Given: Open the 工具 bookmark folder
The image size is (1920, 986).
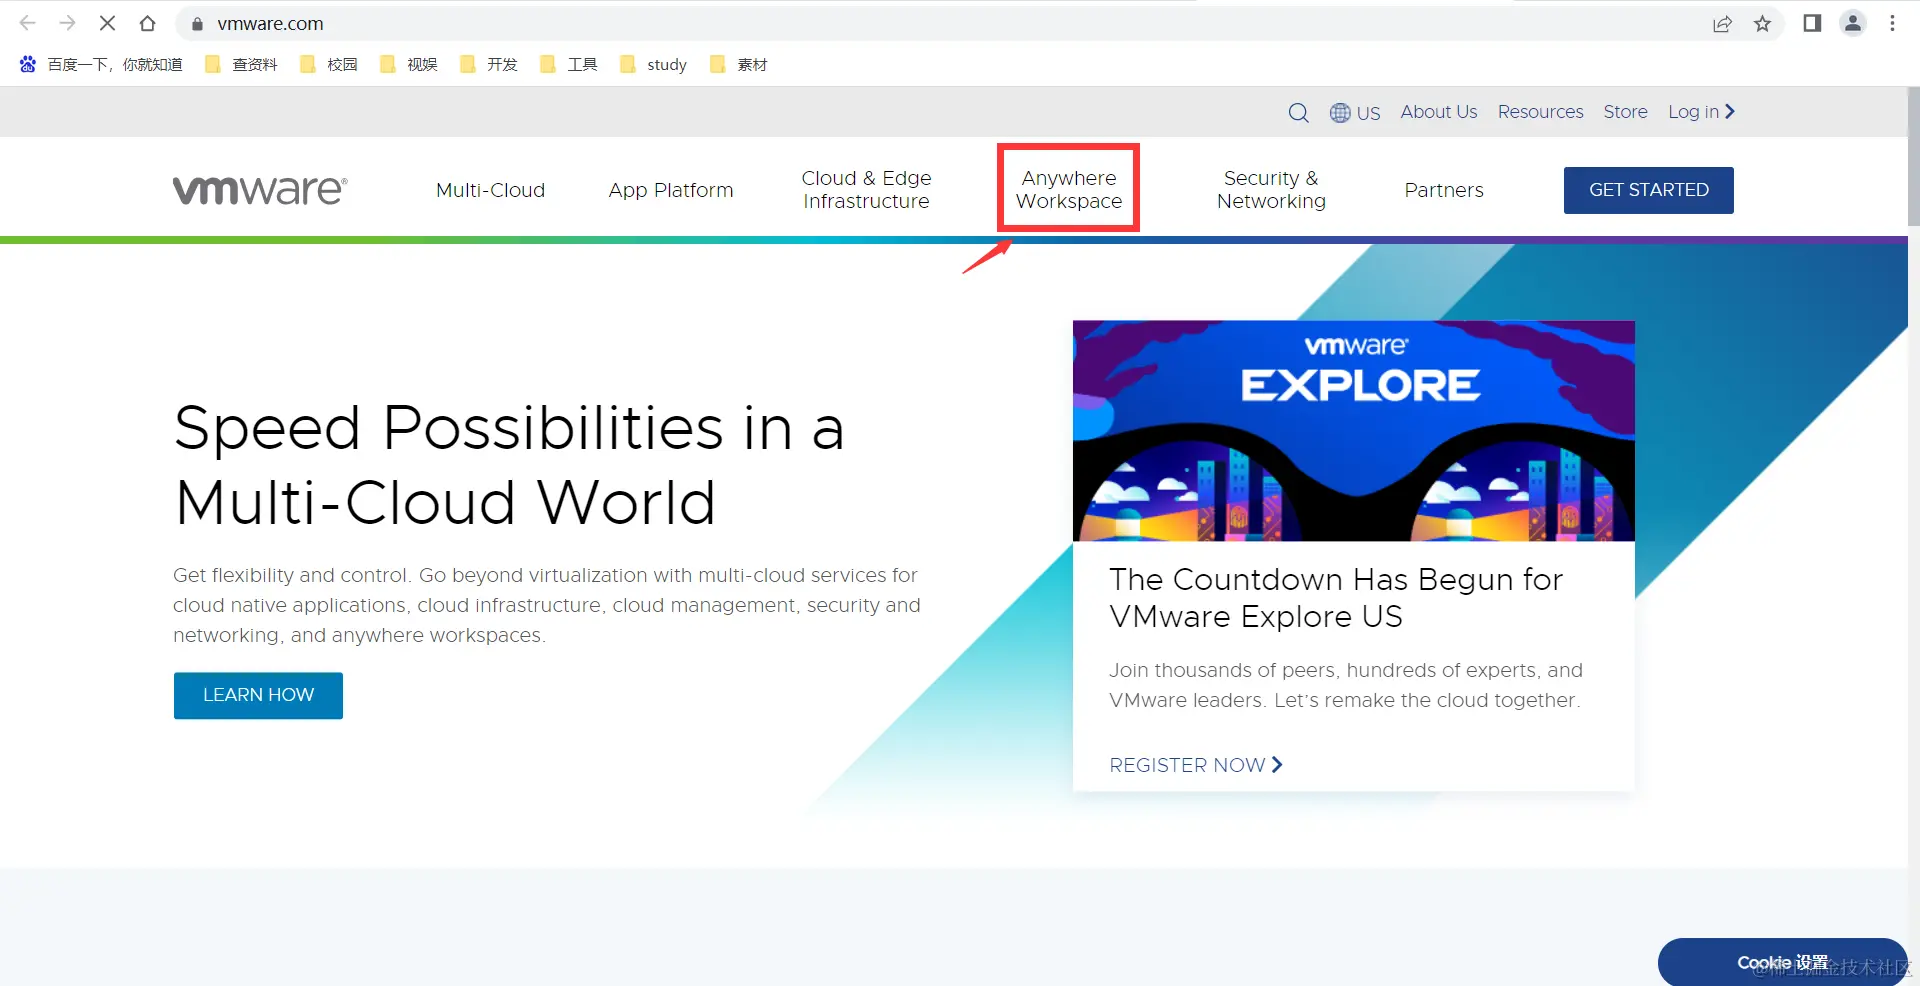Looking at the screenshot, I should click(x=569, y=64).
